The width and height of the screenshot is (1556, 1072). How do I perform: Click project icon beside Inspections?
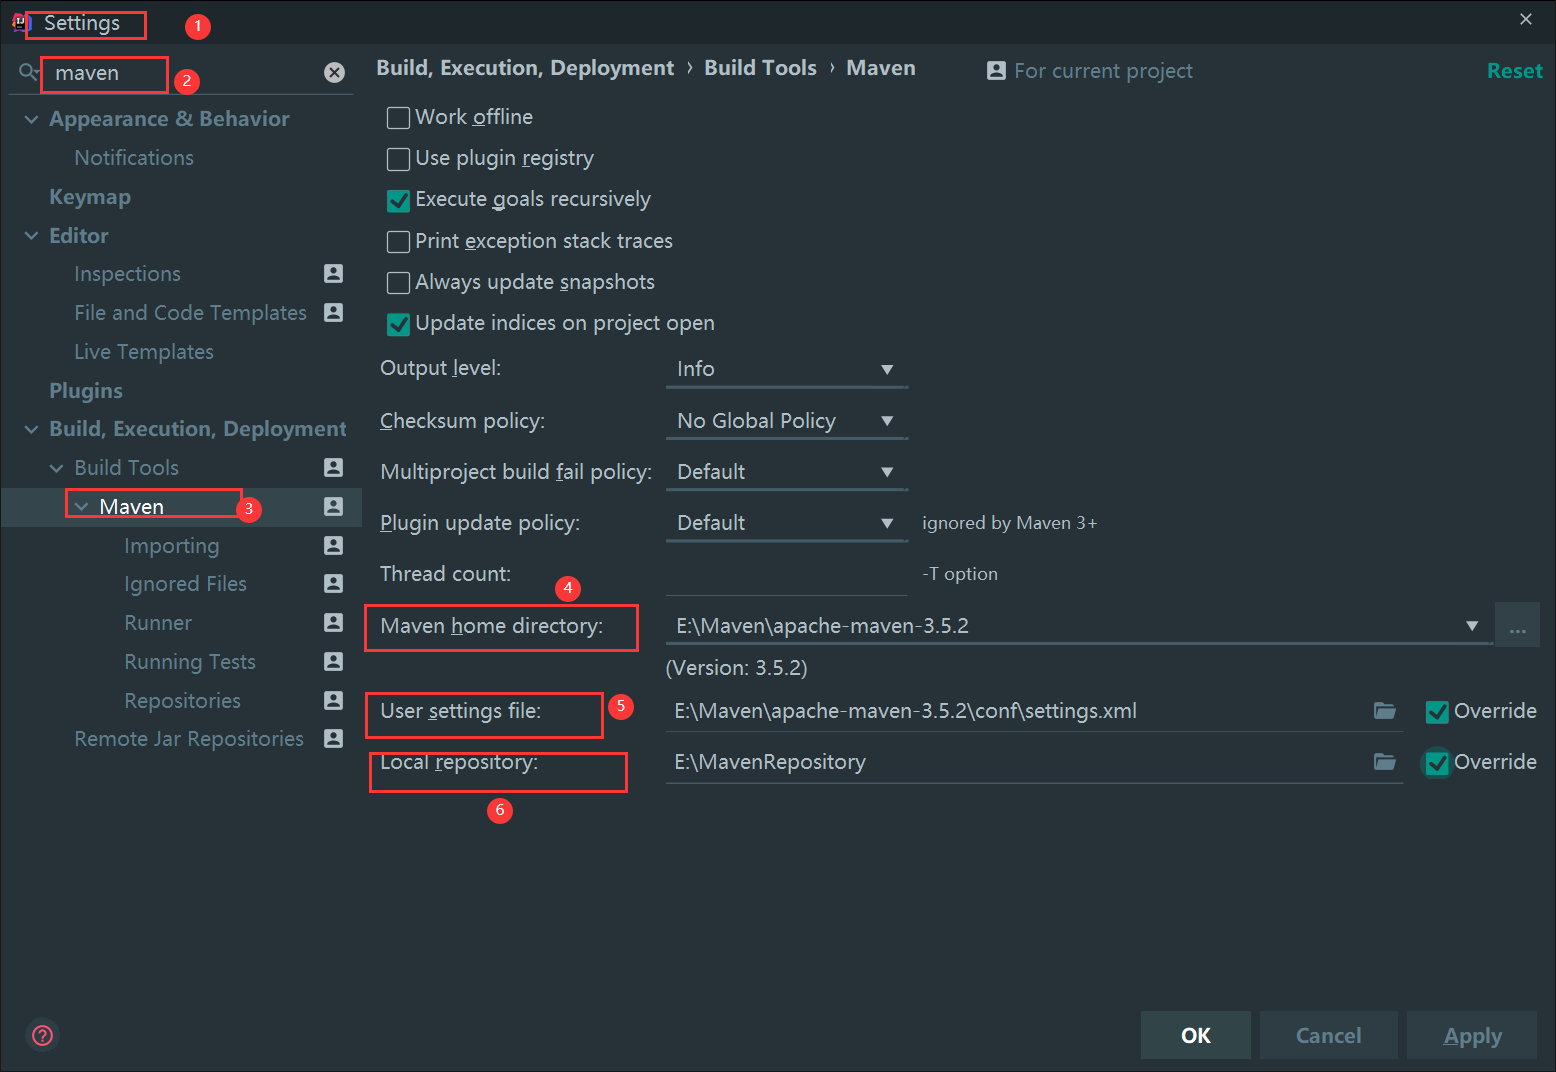[x=334, y=274]
